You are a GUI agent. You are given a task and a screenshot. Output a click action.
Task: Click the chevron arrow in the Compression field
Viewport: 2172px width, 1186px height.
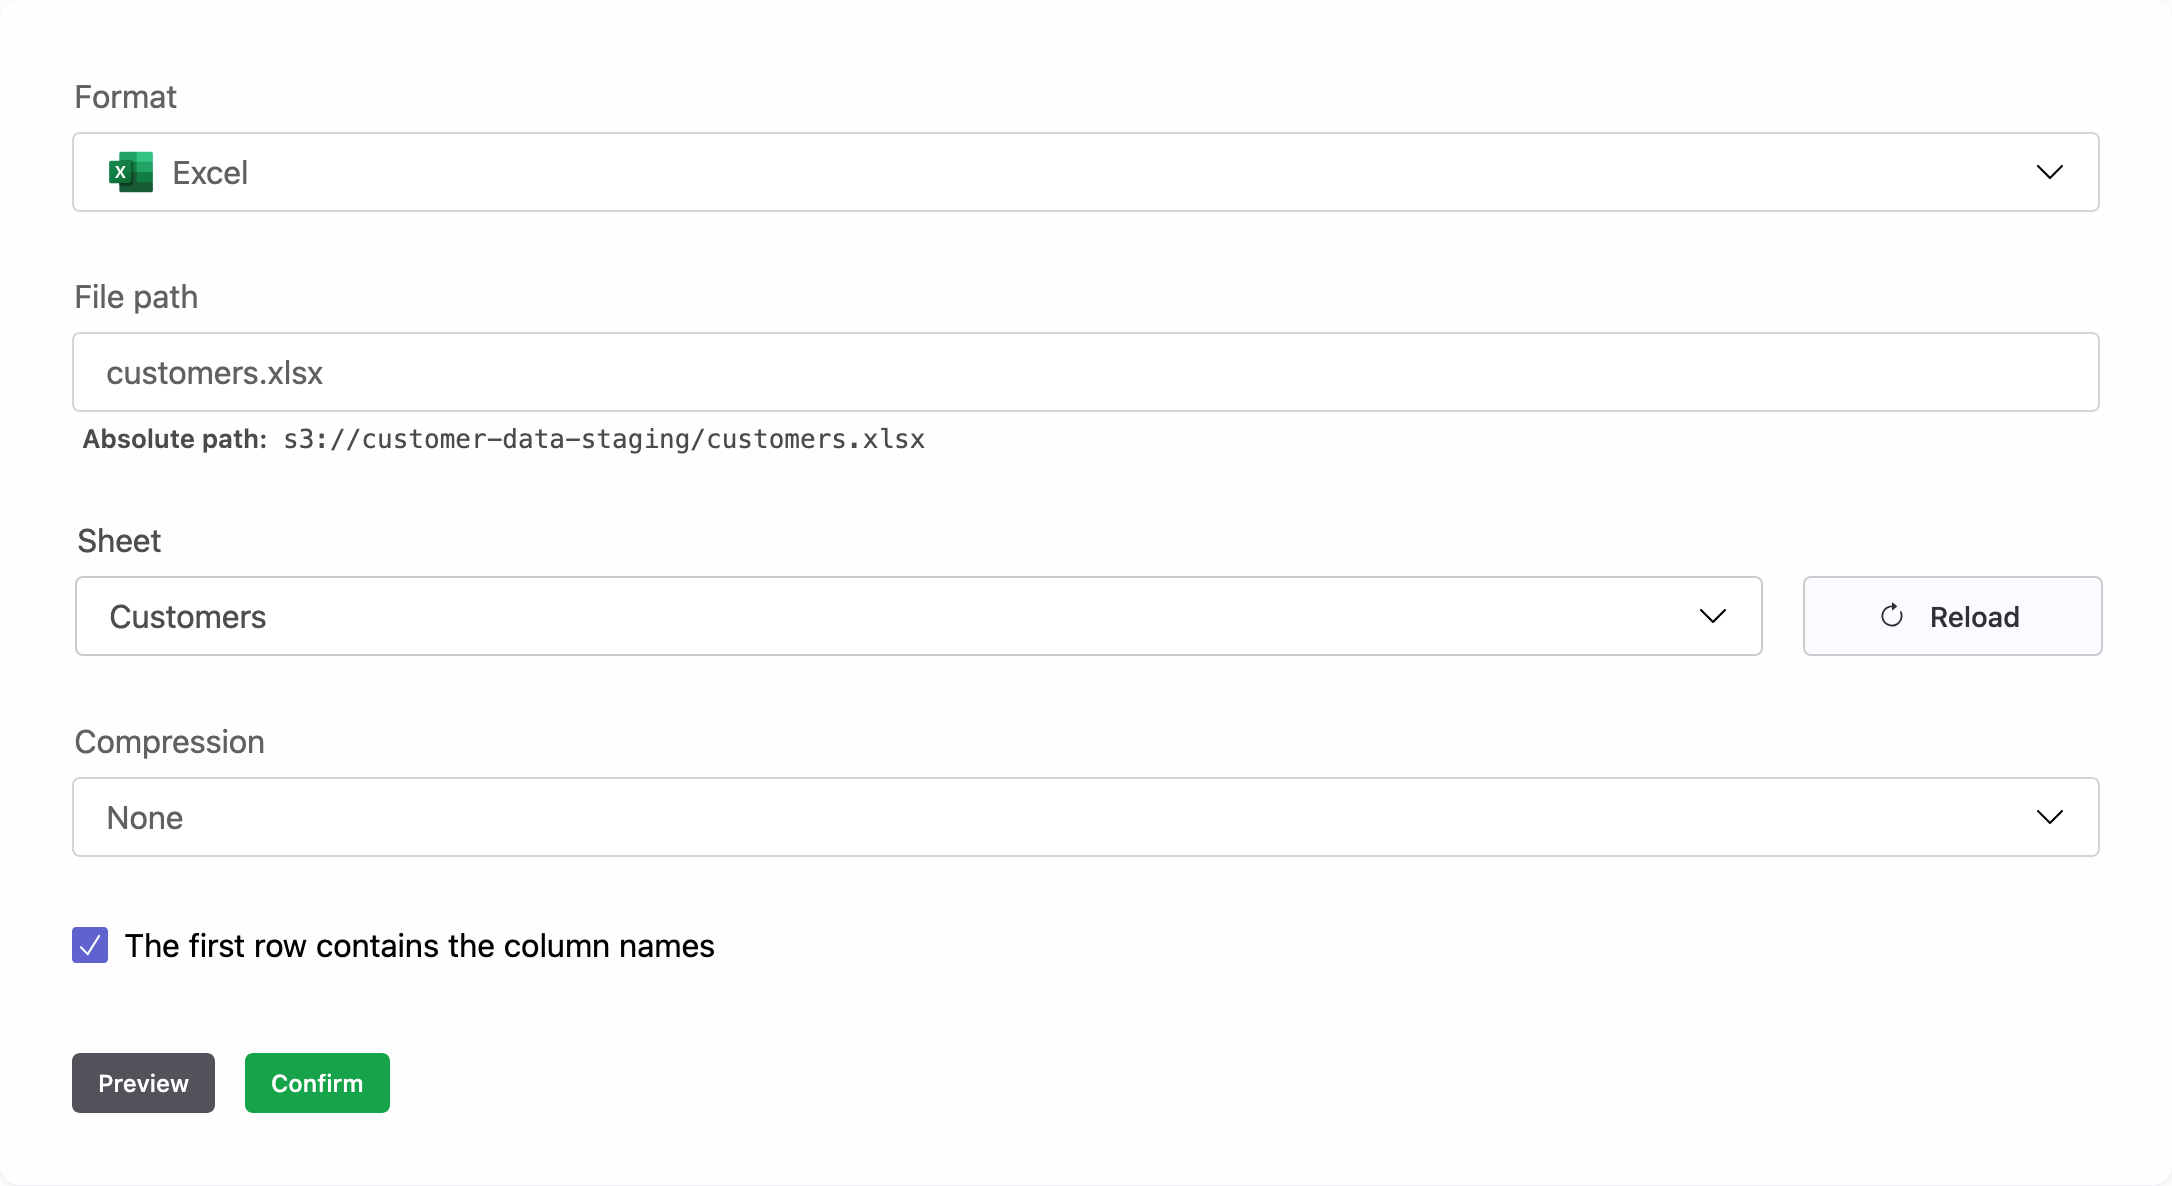2049,817
